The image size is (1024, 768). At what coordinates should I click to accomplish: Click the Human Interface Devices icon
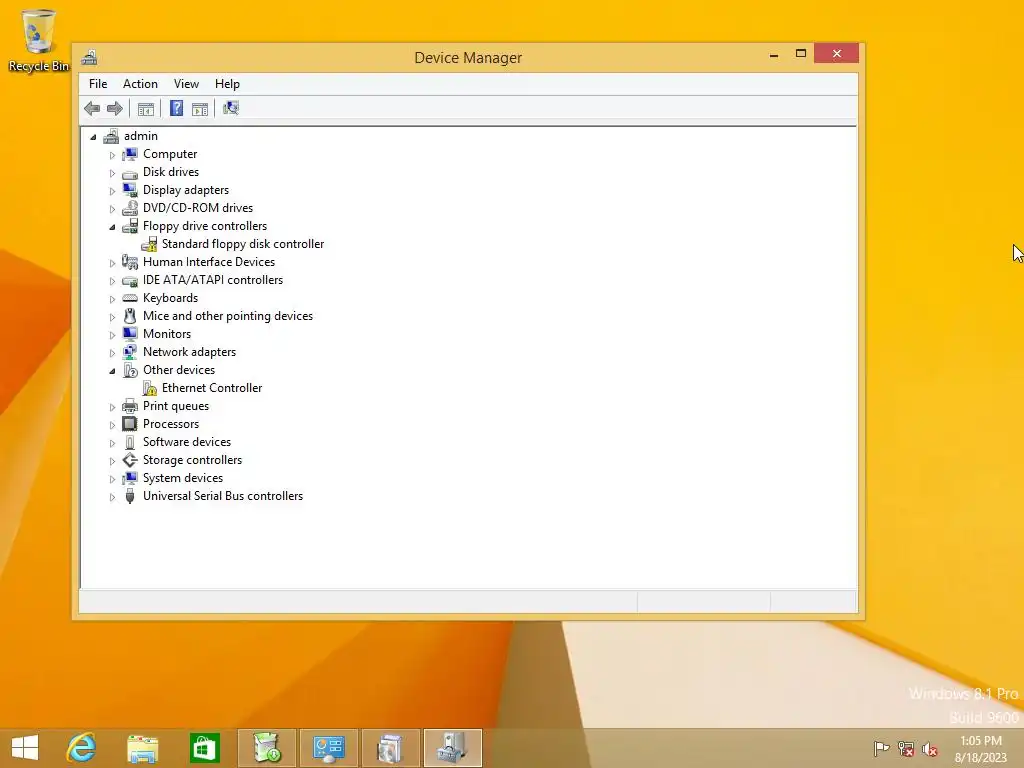click(x=130, y=262)
